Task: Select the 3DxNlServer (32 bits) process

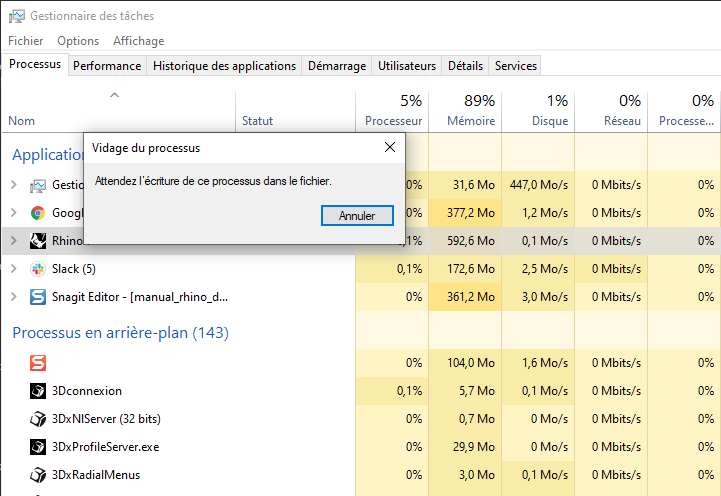Action: pos(106,419)
